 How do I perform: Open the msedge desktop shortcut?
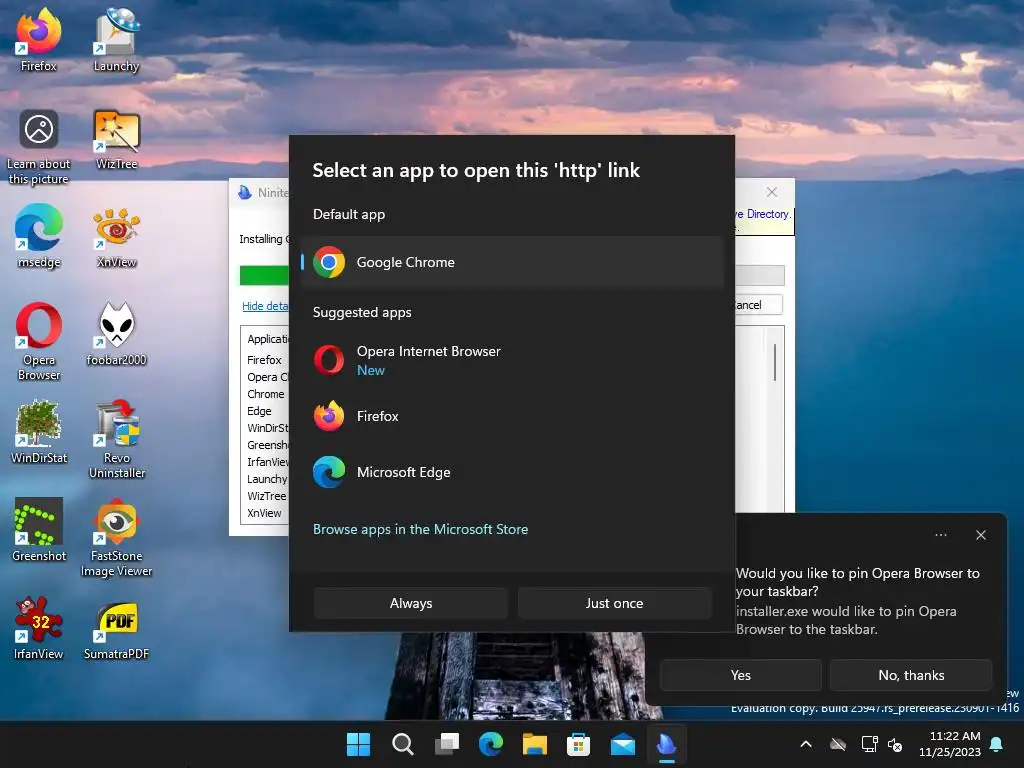click(39, 236)
